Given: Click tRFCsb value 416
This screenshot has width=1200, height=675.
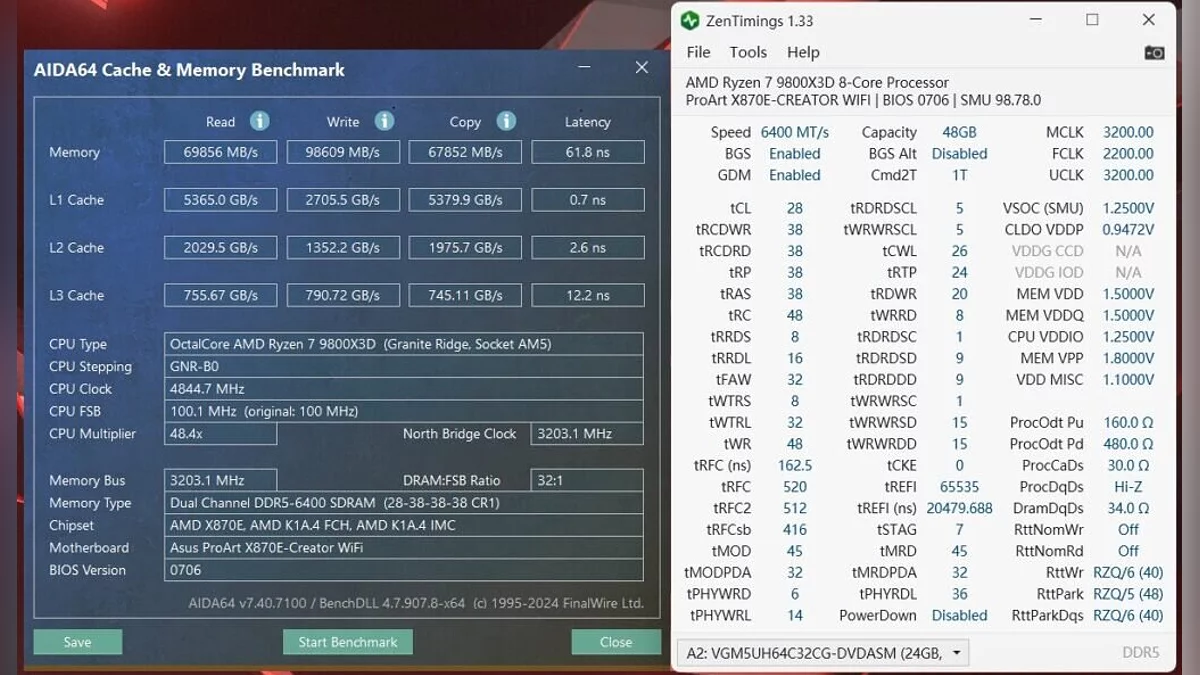Looking at the screenshot, I should [795, 530].
